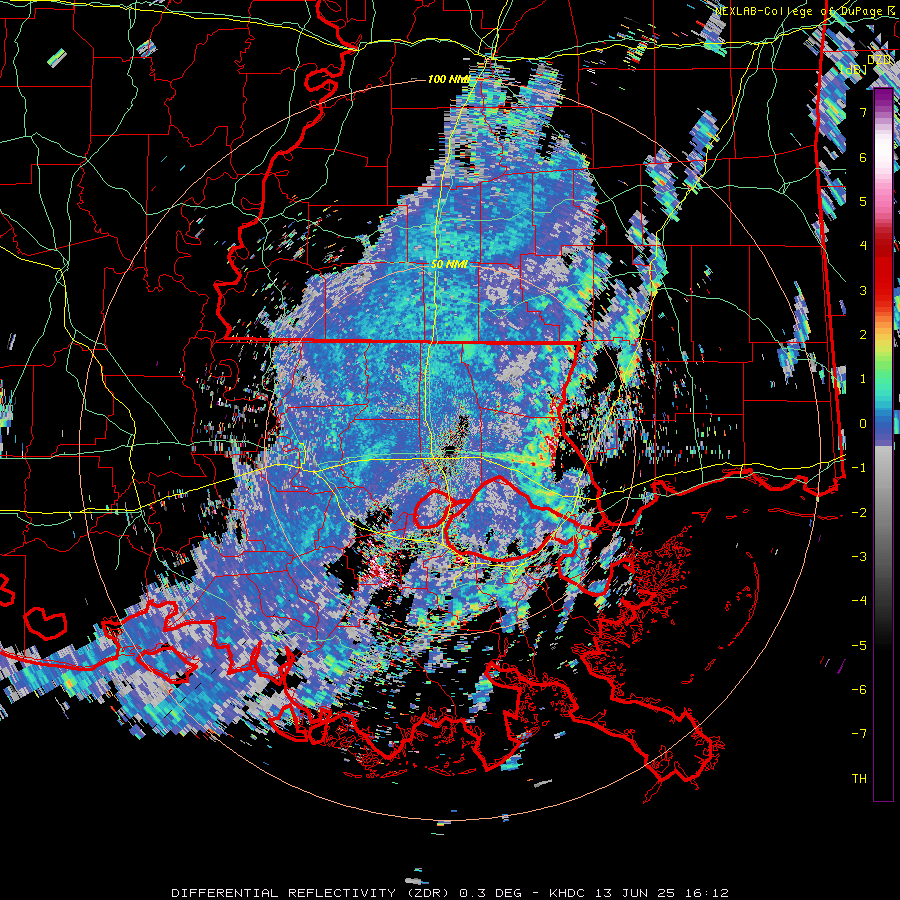900x900 pixels.
Task: Click the TH threshold label on the scale
Action: click(x=859, y=778)
